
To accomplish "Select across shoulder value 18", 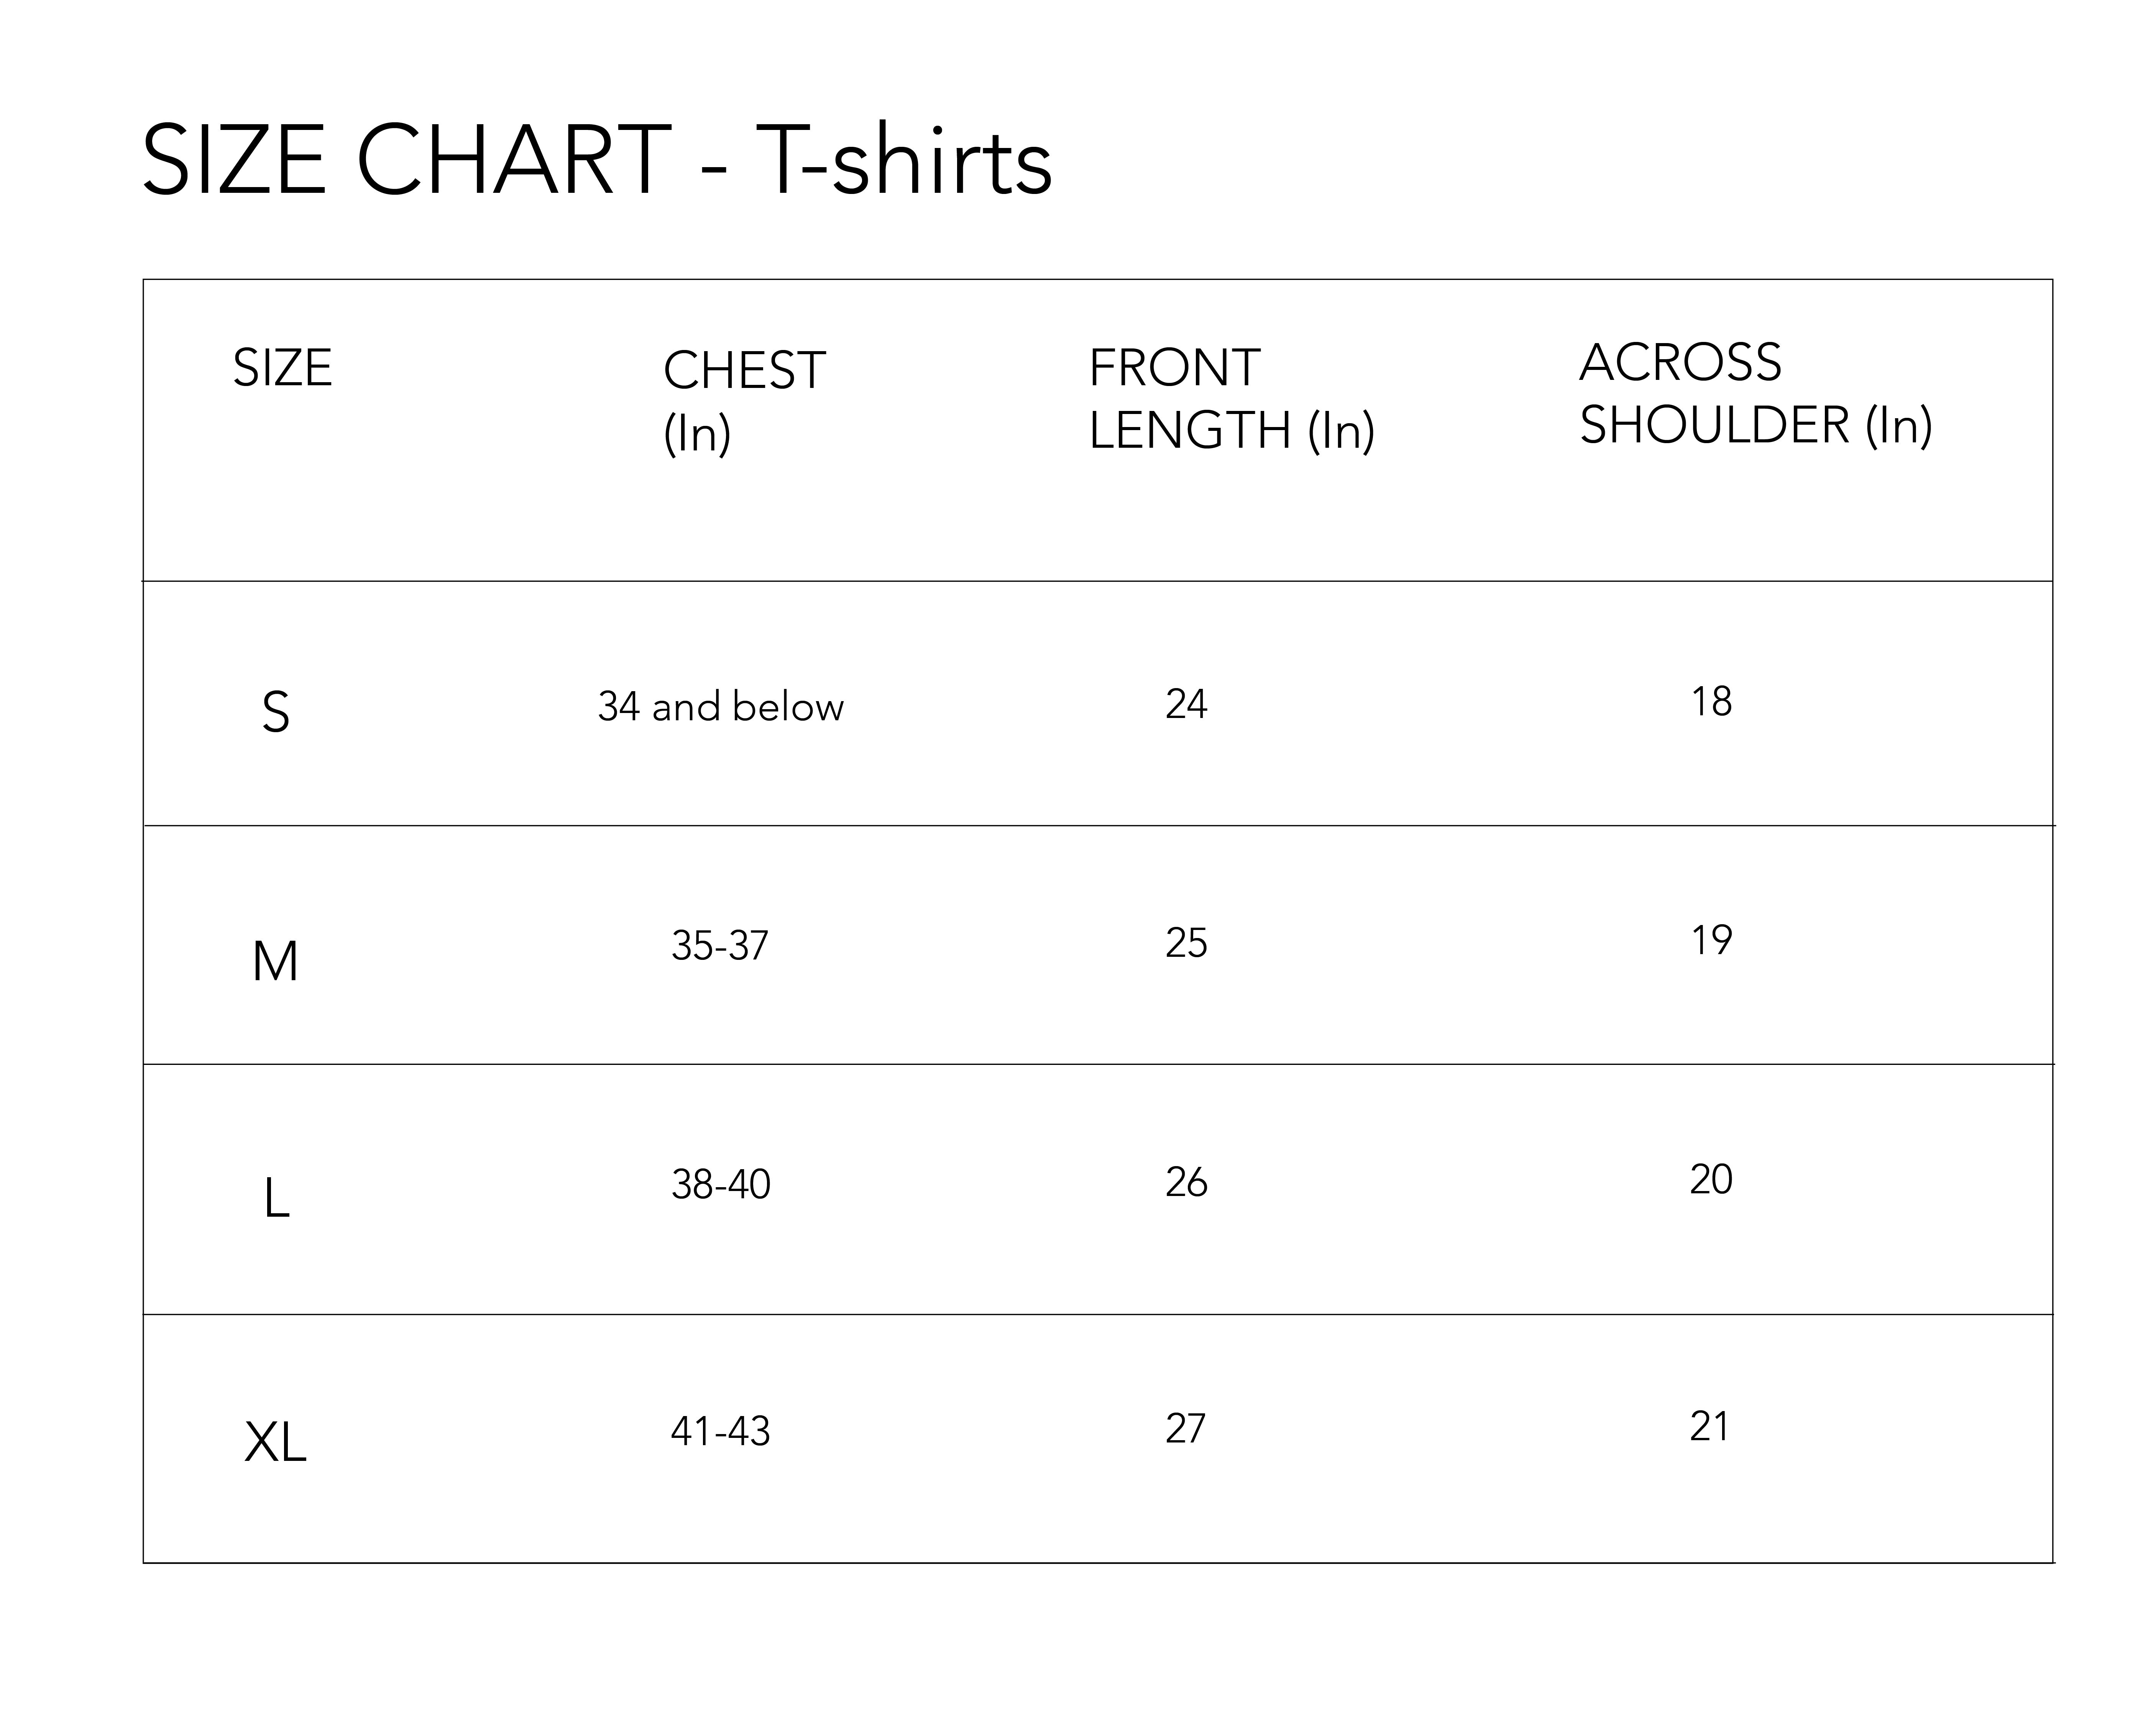I will coord(1711,702).
